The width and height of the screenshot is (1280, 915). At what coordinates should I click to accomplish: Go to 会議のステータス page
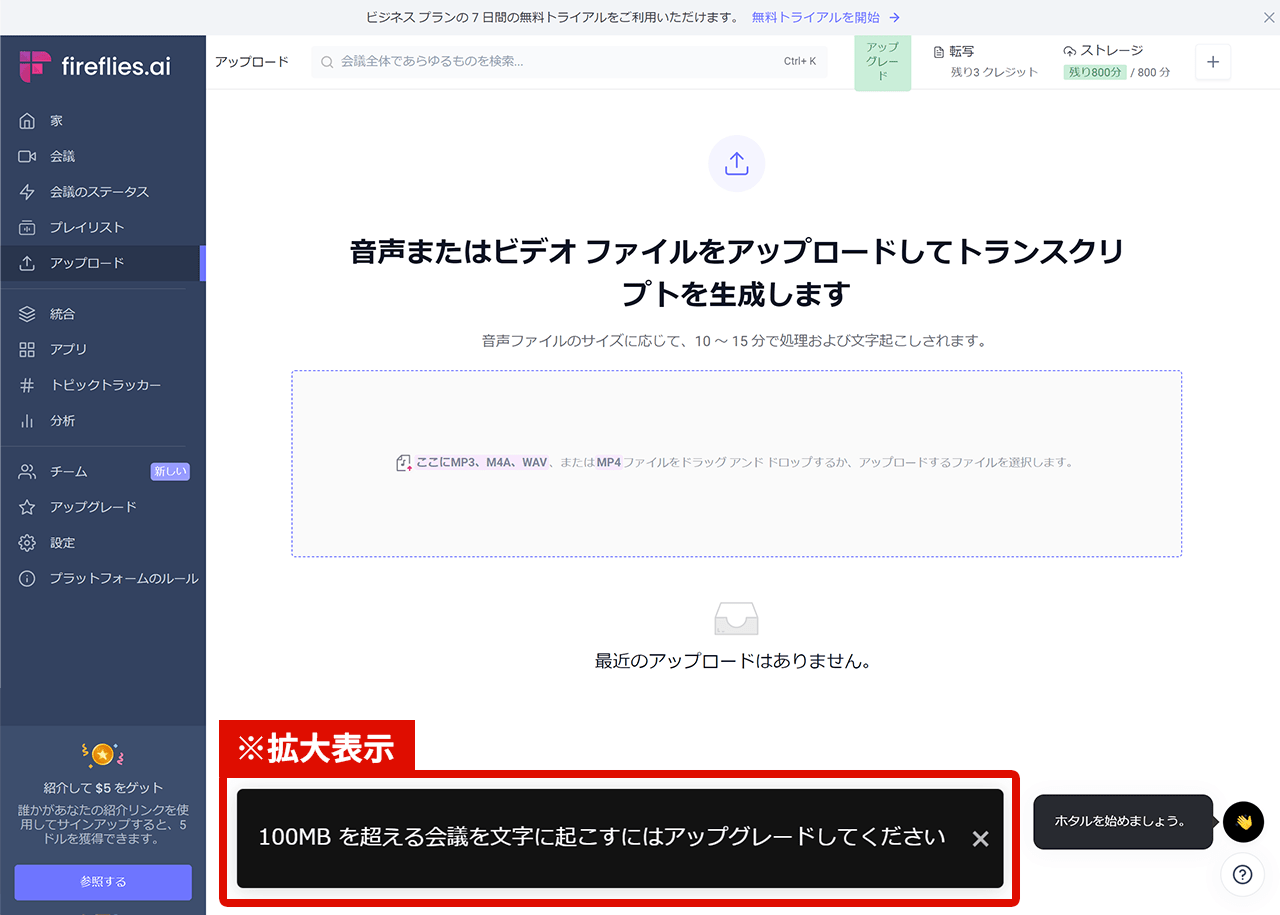pyautogui.click(x=102, y=192)
